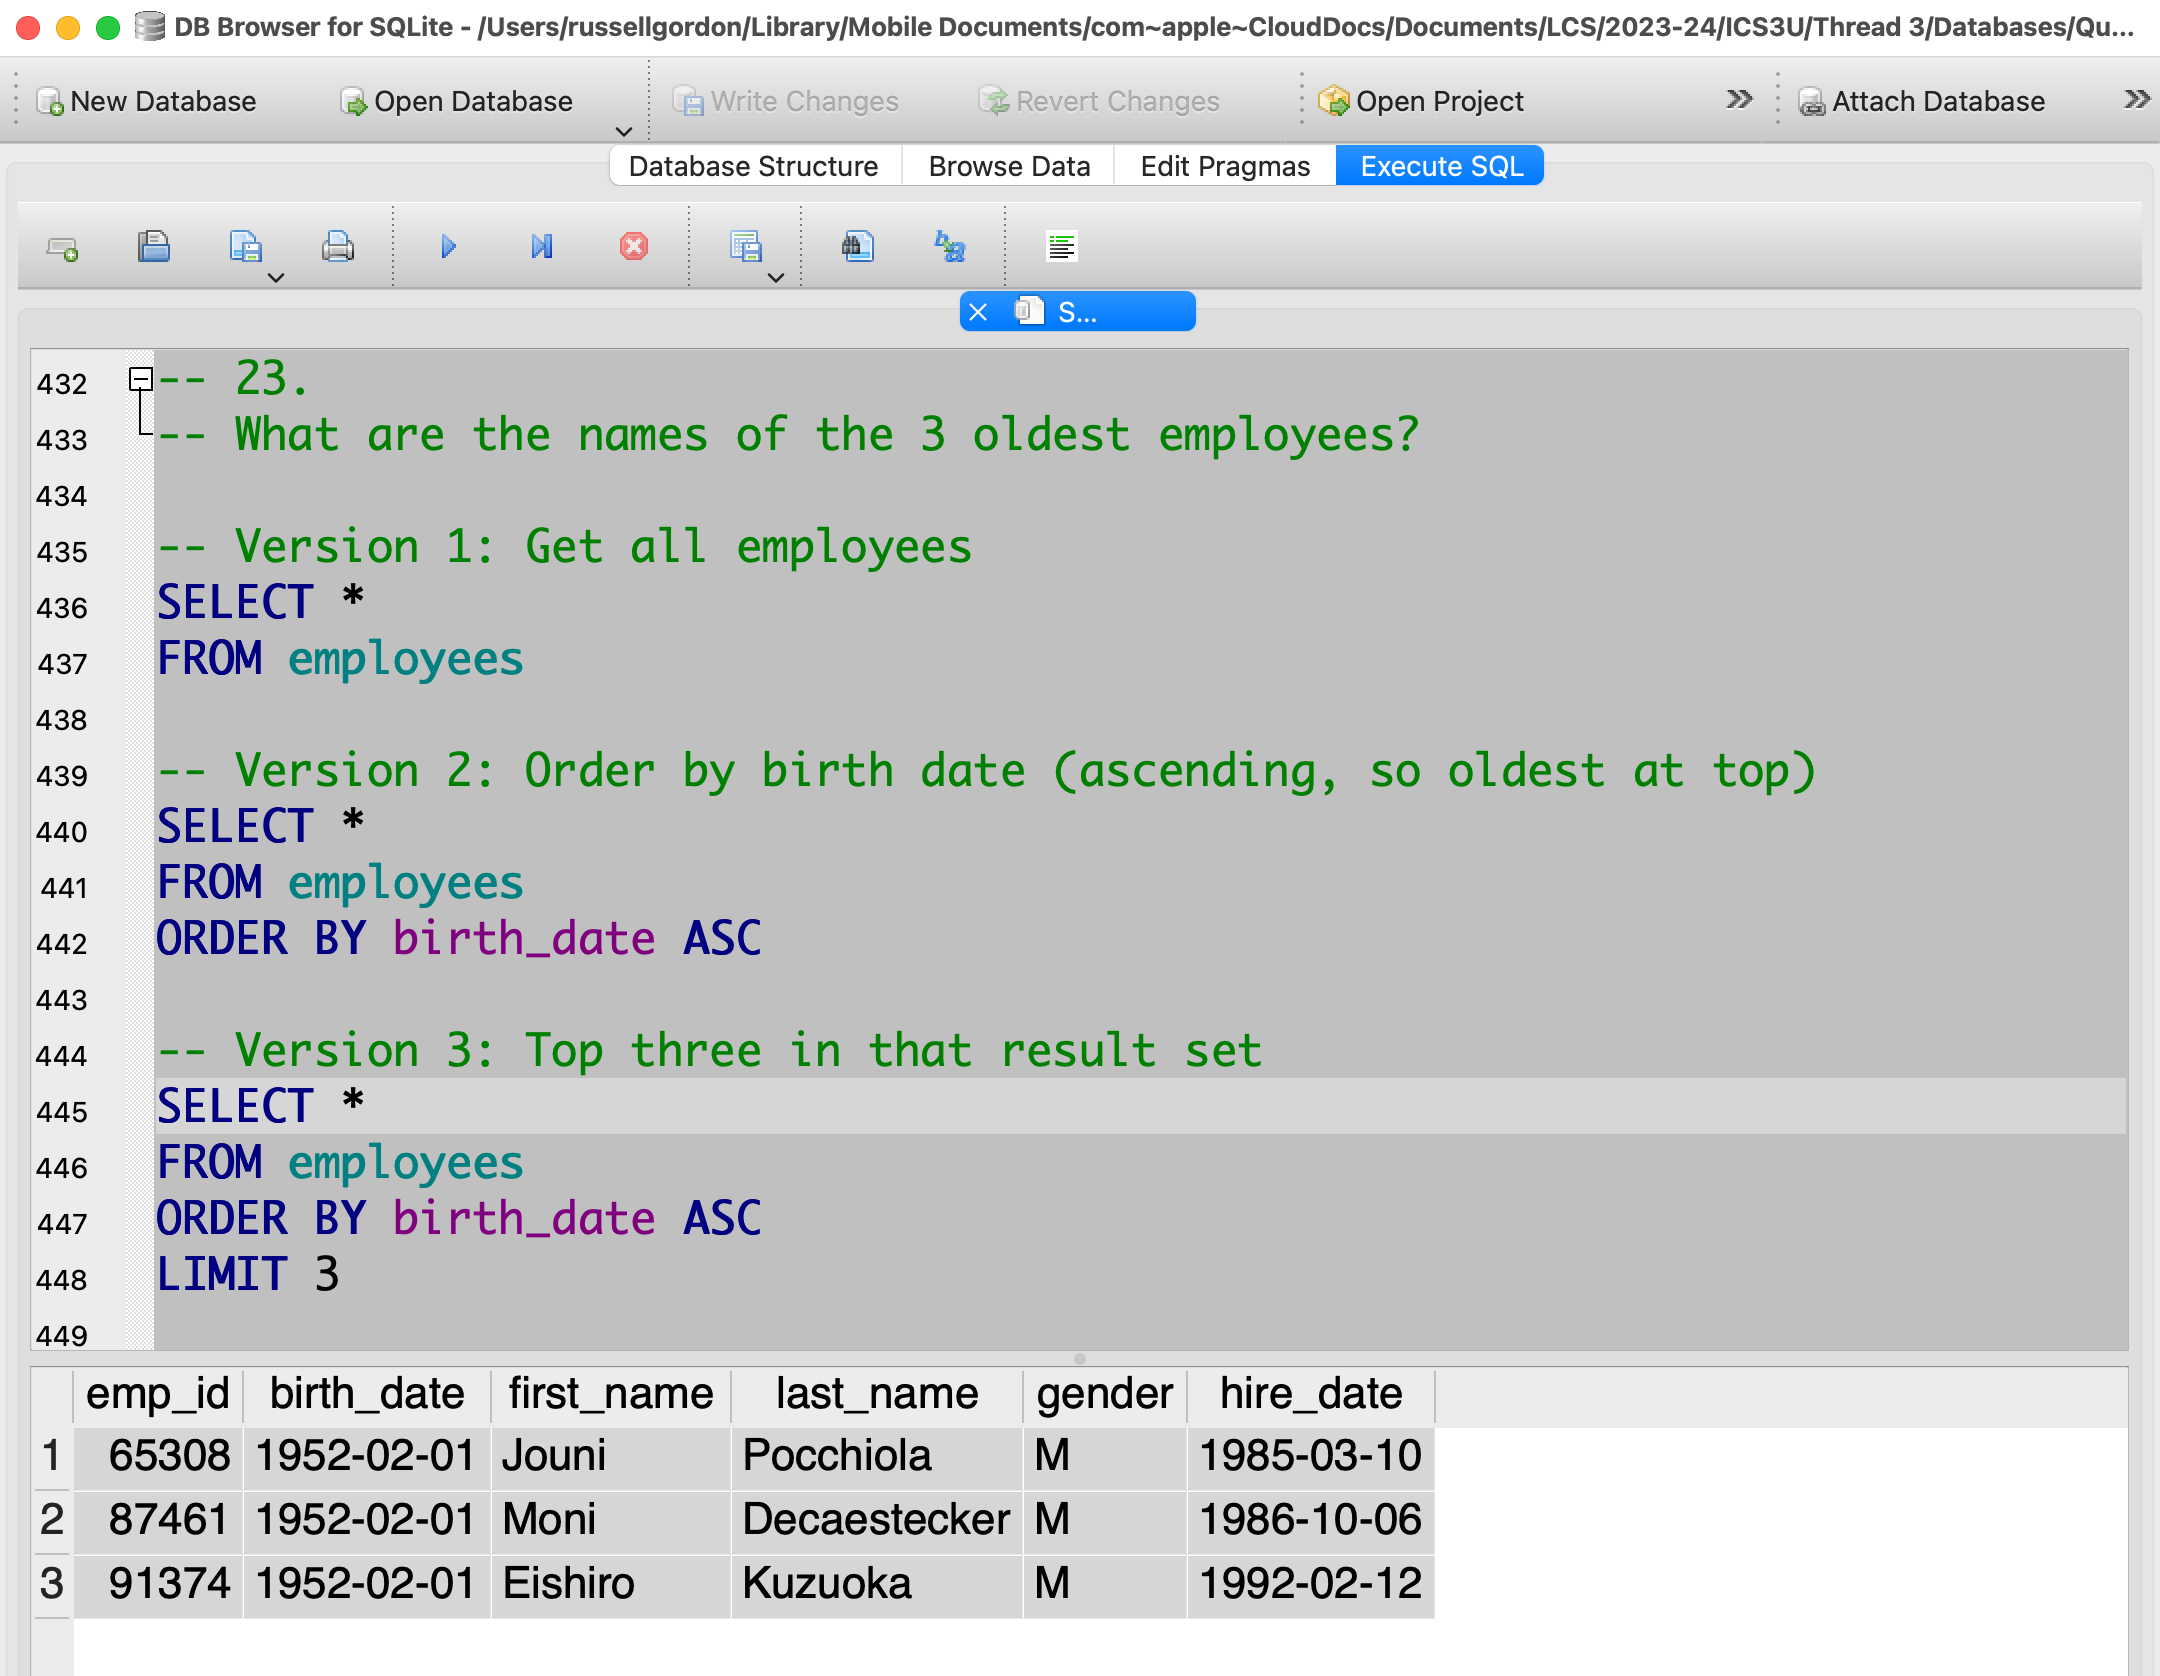Expand the main toolbar overflow under Open Database
Screen dimensions: 2160x1676
[x=624, y=131]
